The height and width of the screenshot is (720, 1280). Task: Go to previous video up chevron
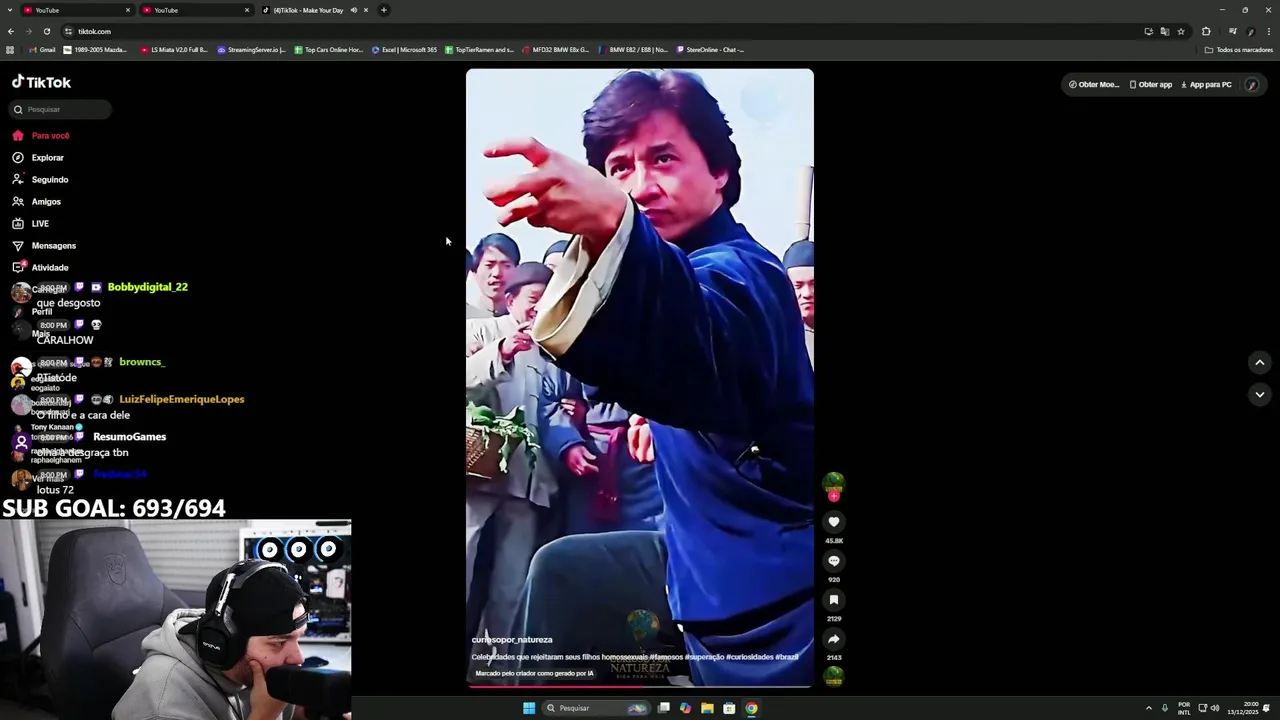(1259, 362)
